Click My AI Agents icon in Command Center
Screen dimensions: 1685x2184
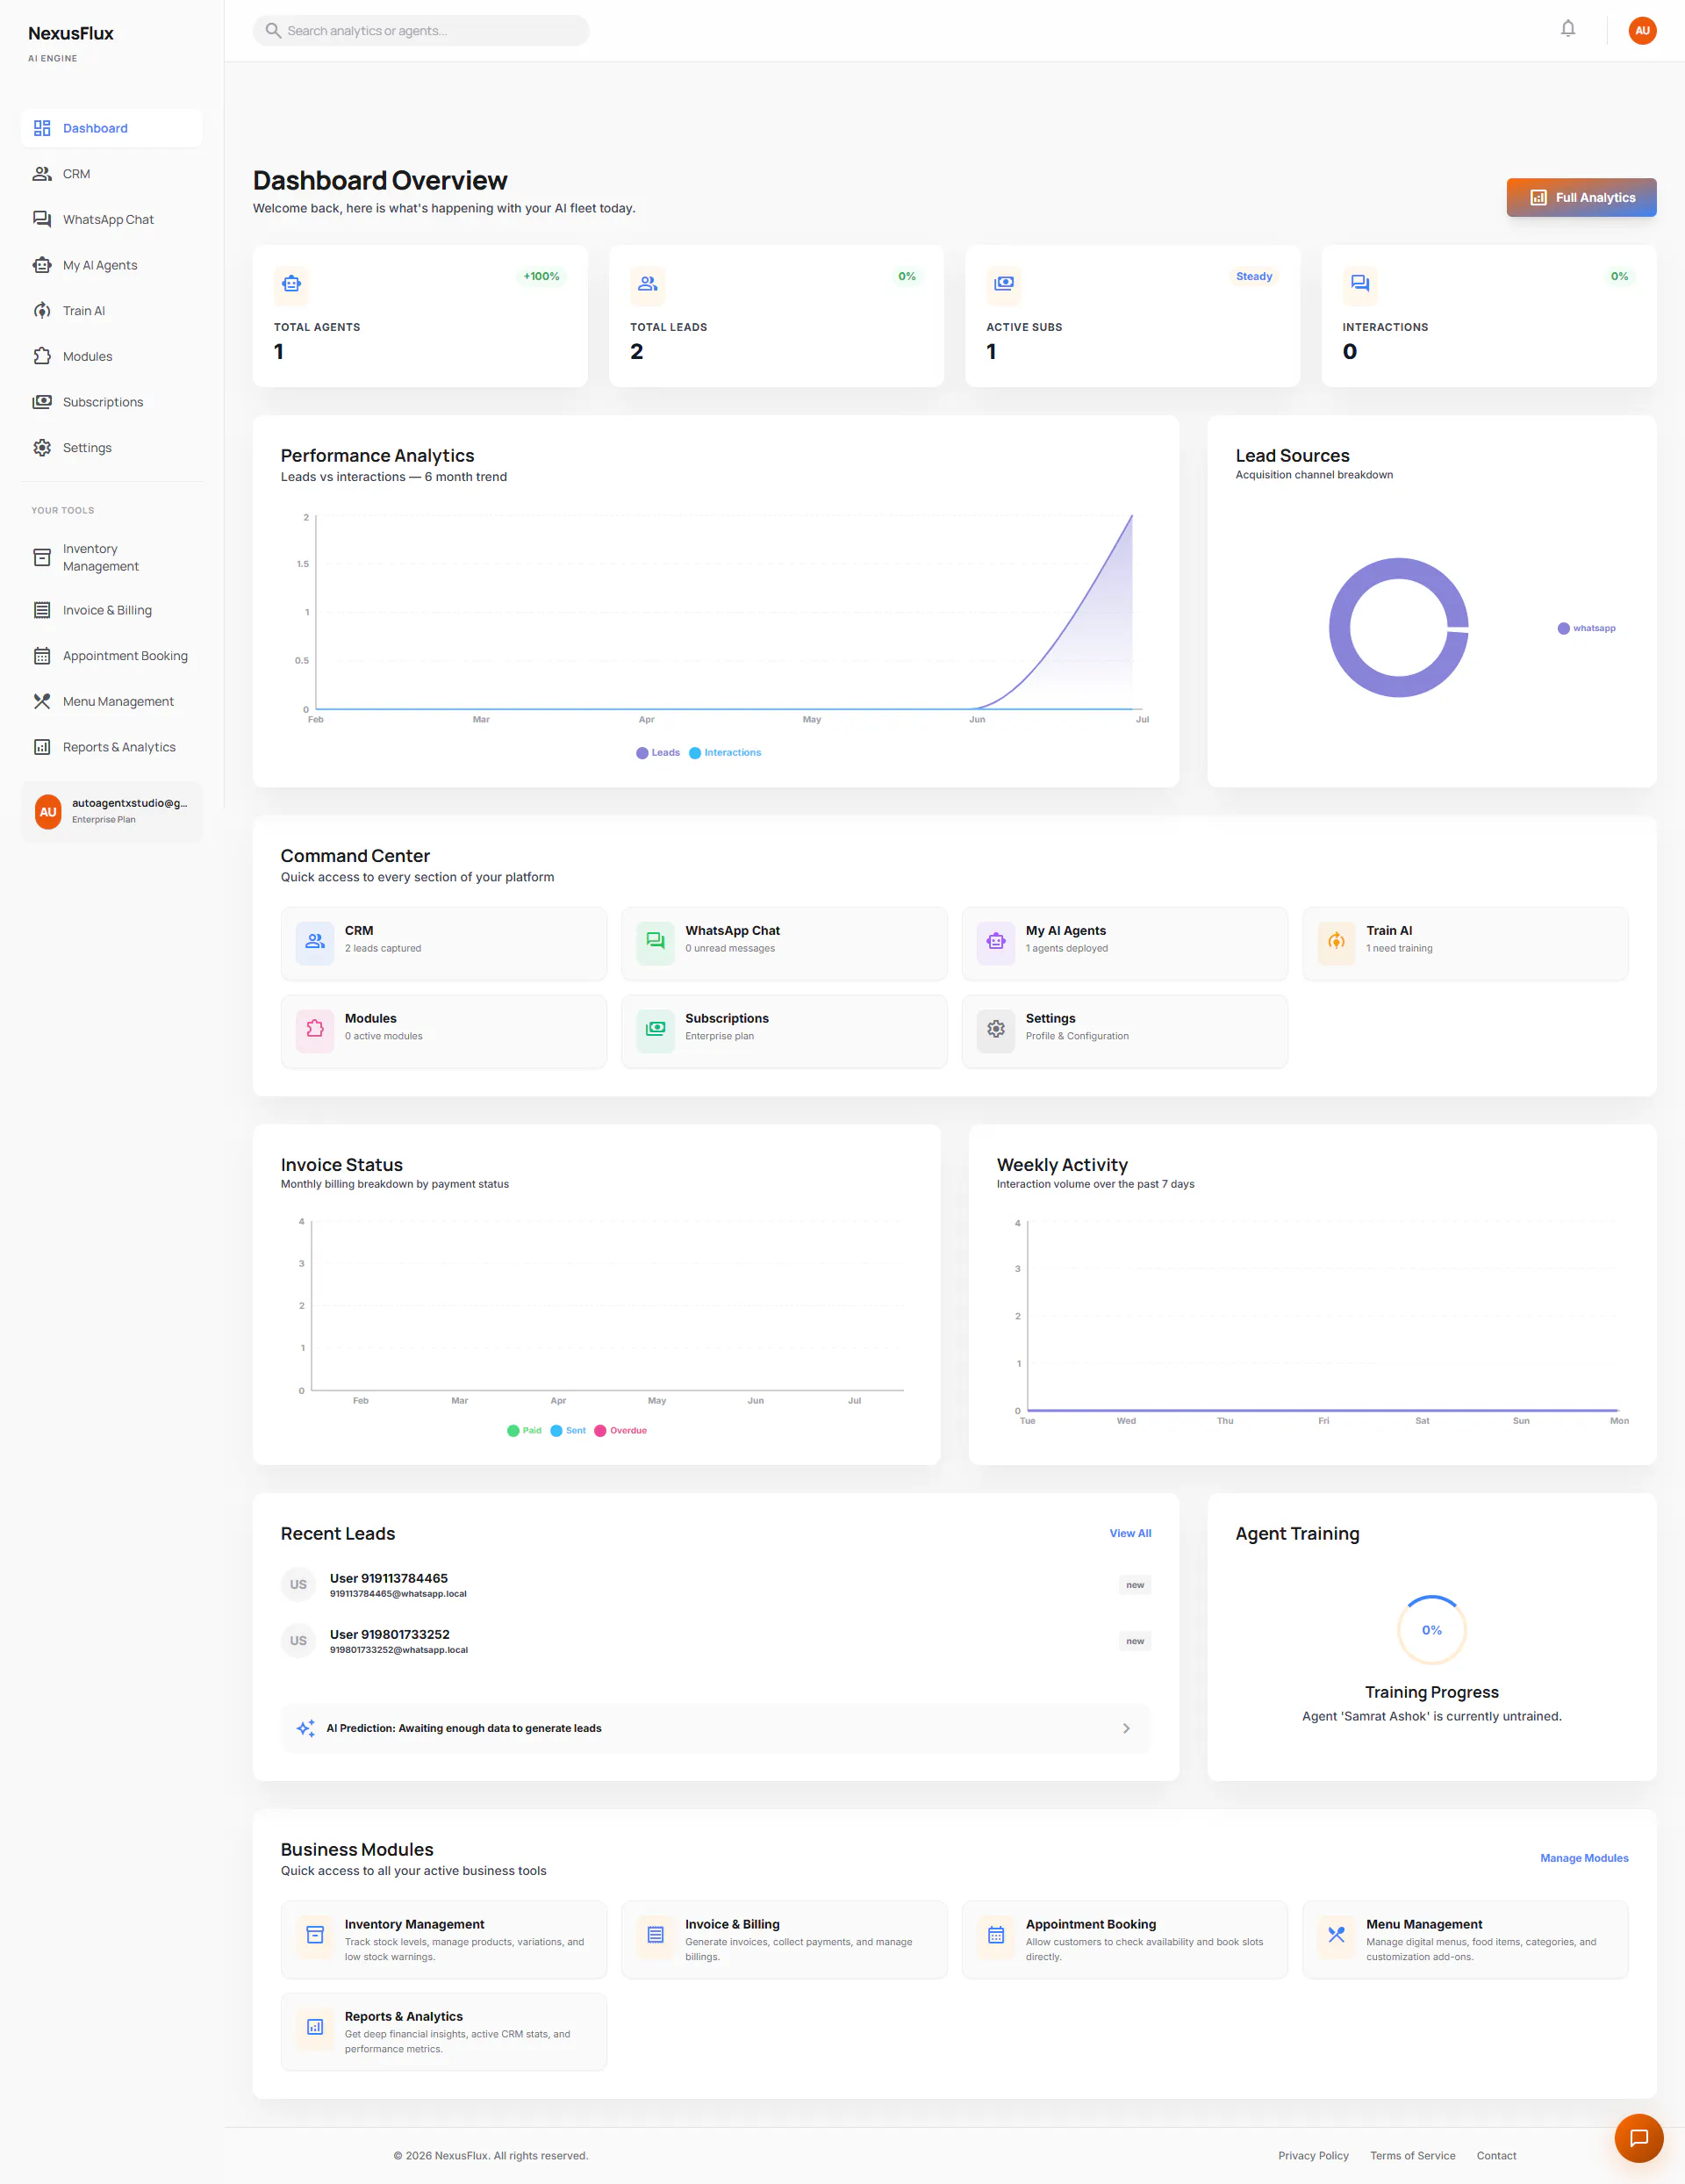coord(996,942)
